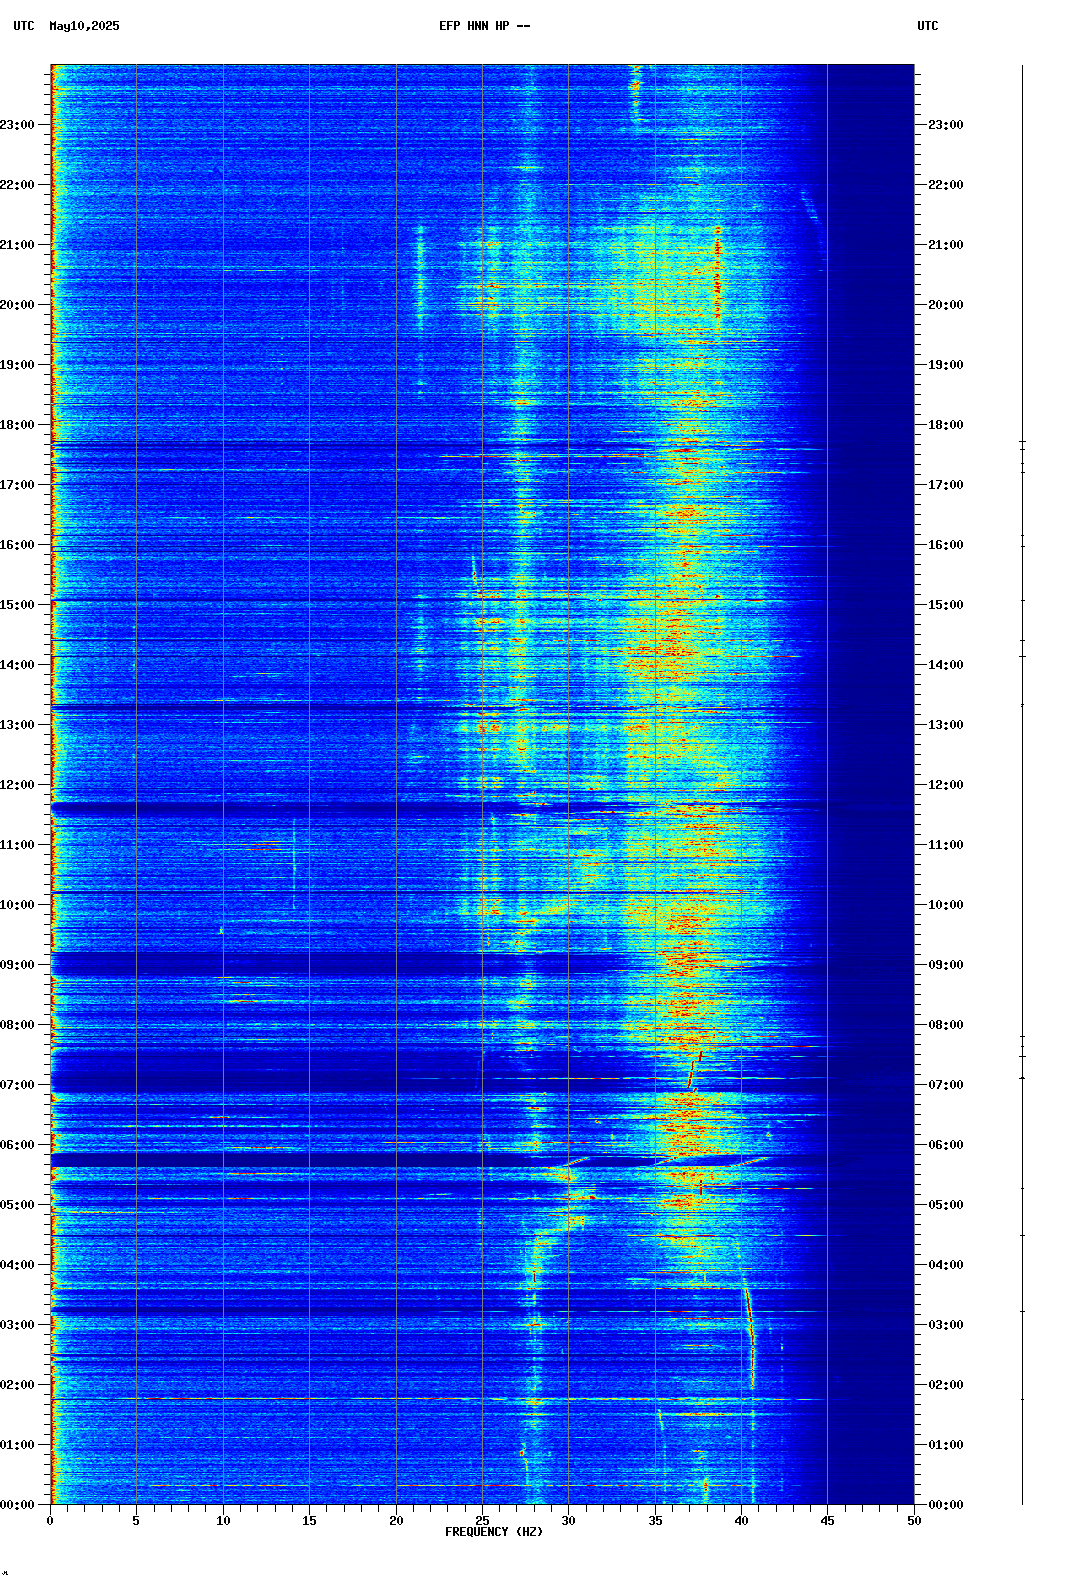1066x1584 pixels.
Task: Click the left-axis "00:00" time label
Action: 17,1505
